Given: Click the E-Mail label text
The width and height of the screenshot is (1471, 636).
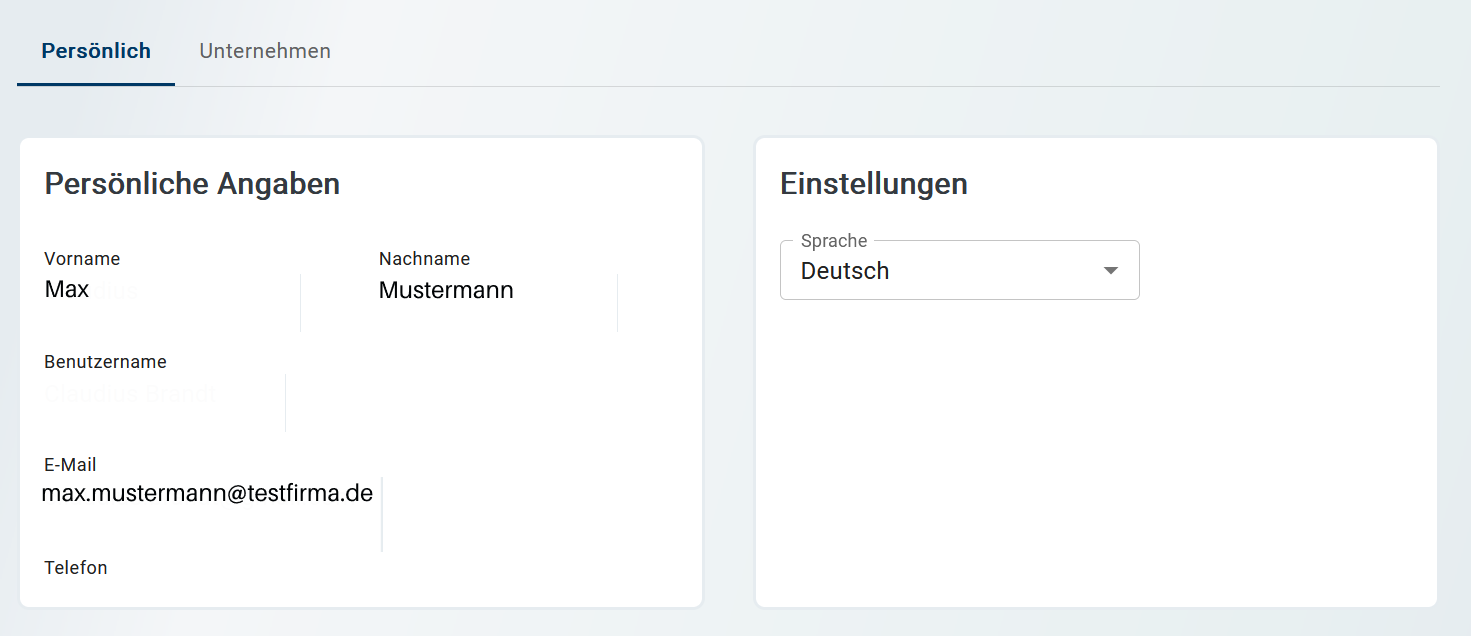Looking at the screenshot, I should [70, 465].
